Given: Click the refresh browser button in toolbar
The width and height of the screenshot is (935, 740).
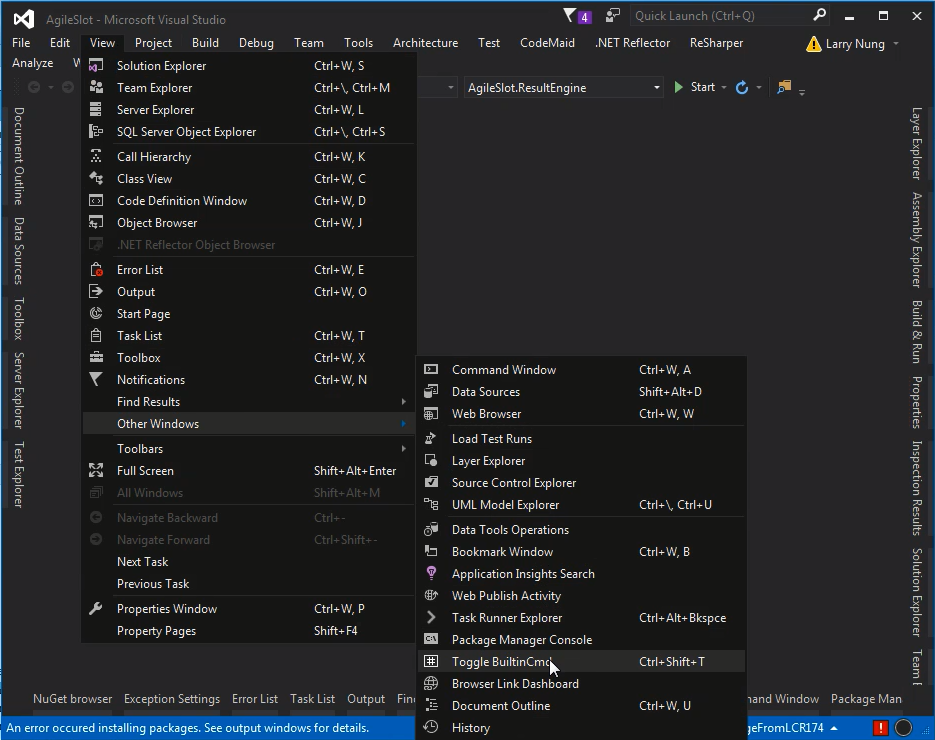Looking at the screenshot, I should [x=742, y=88].
